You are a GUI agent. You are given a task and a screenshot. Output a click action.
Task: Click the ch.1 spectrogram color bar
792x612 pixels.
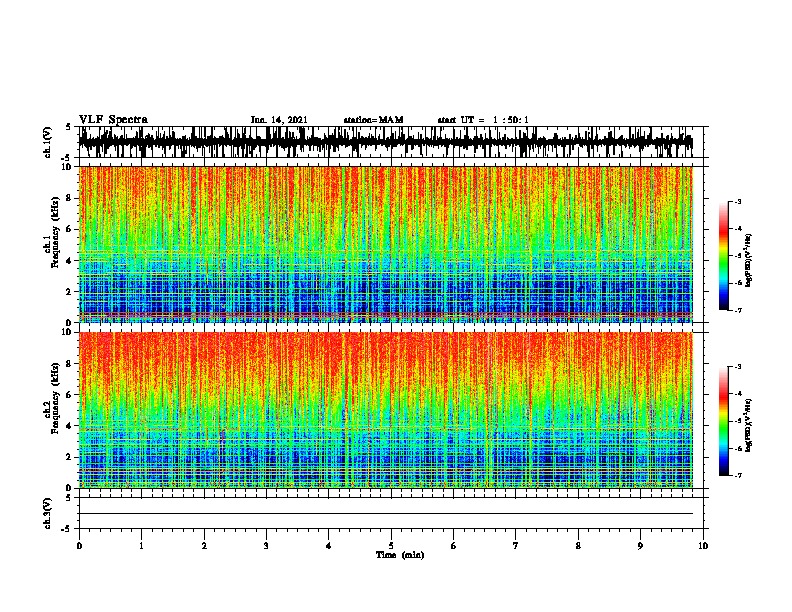(x=723, y=256)
